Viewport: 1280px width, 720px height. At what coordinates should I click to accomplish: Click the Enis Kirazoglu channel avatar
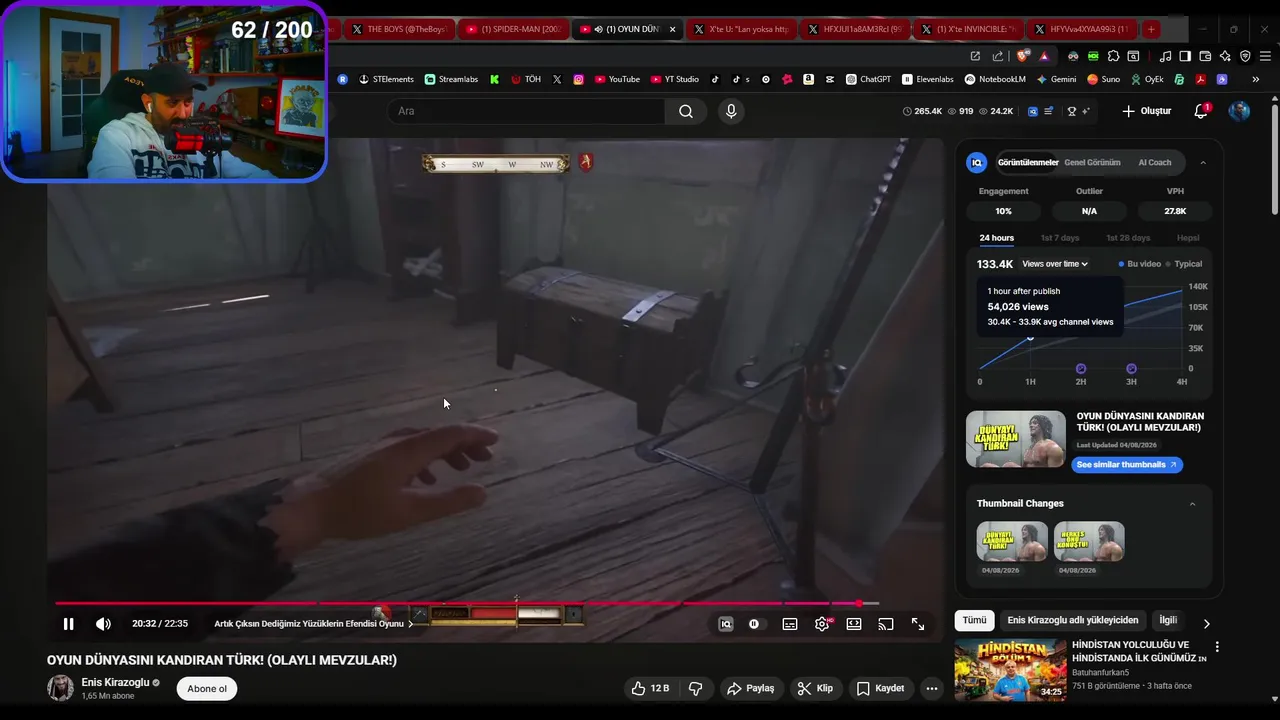coord(60,688)
